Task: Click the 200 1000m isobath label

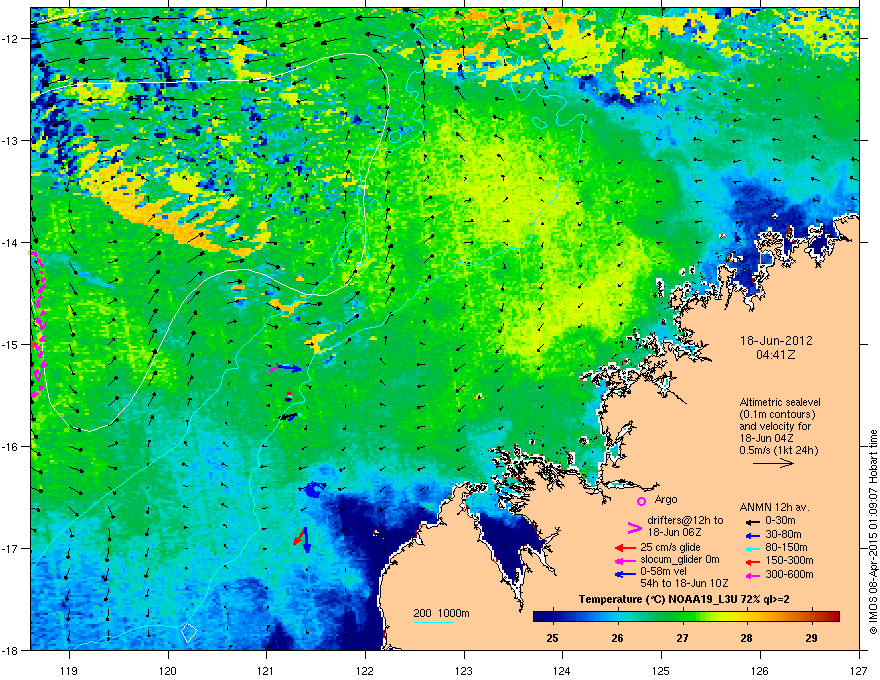Action: tap(441, 613)
